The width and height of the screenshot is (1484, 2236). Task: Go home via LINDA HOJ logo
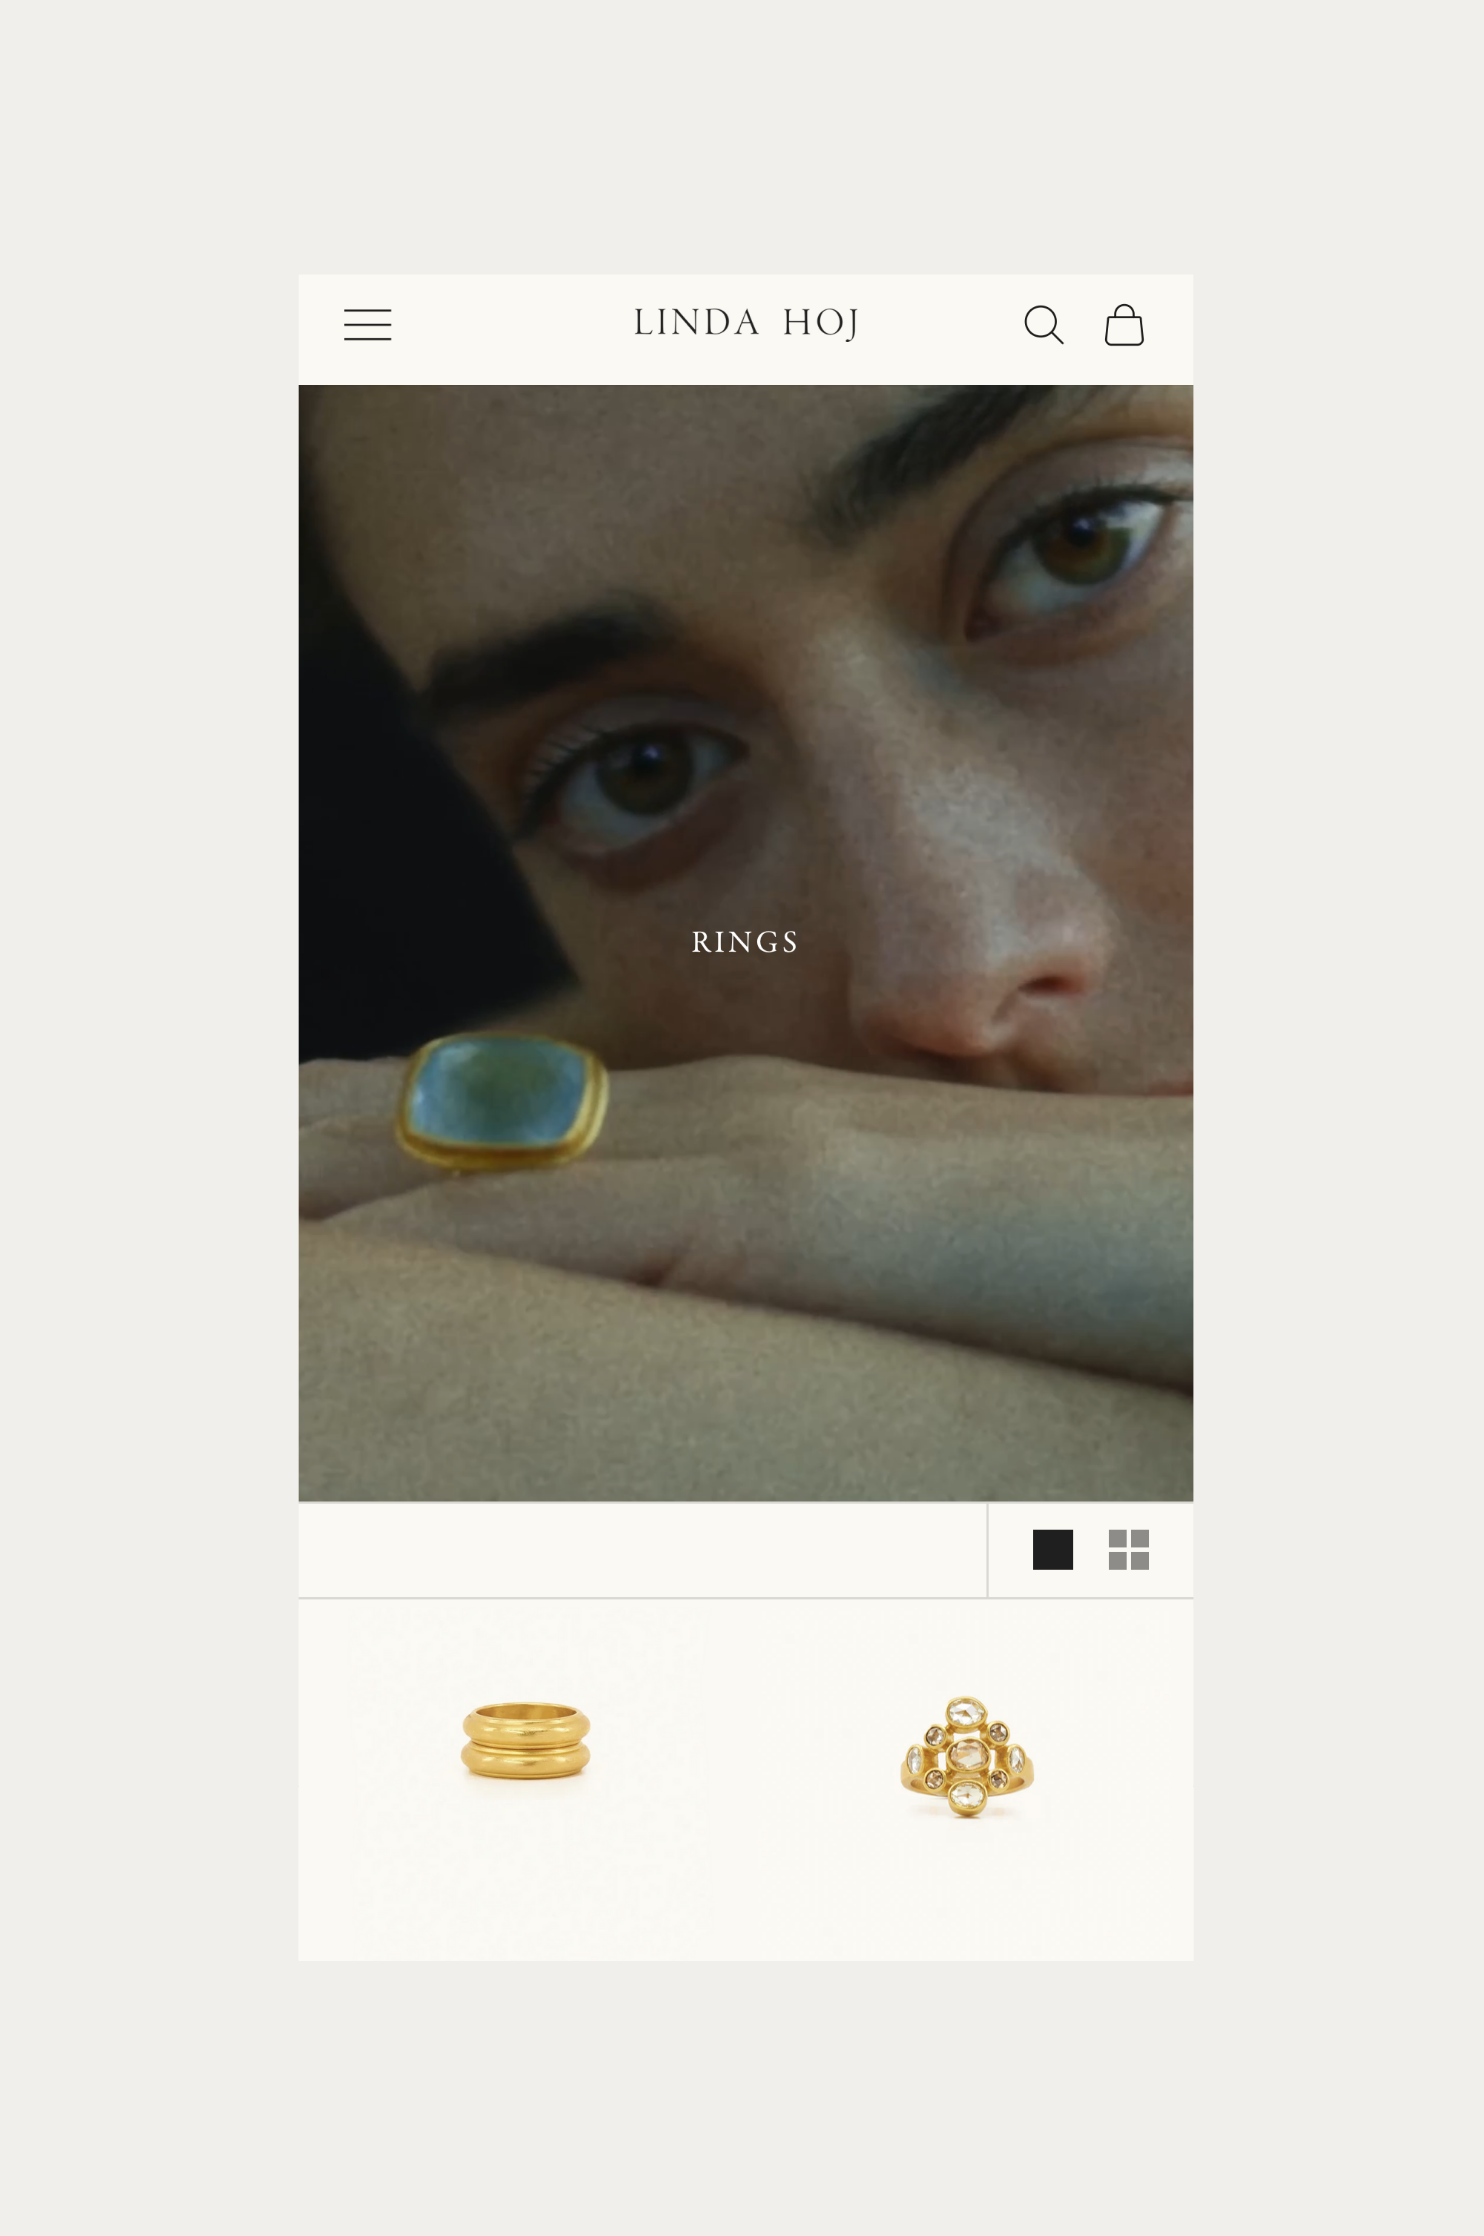746,323
